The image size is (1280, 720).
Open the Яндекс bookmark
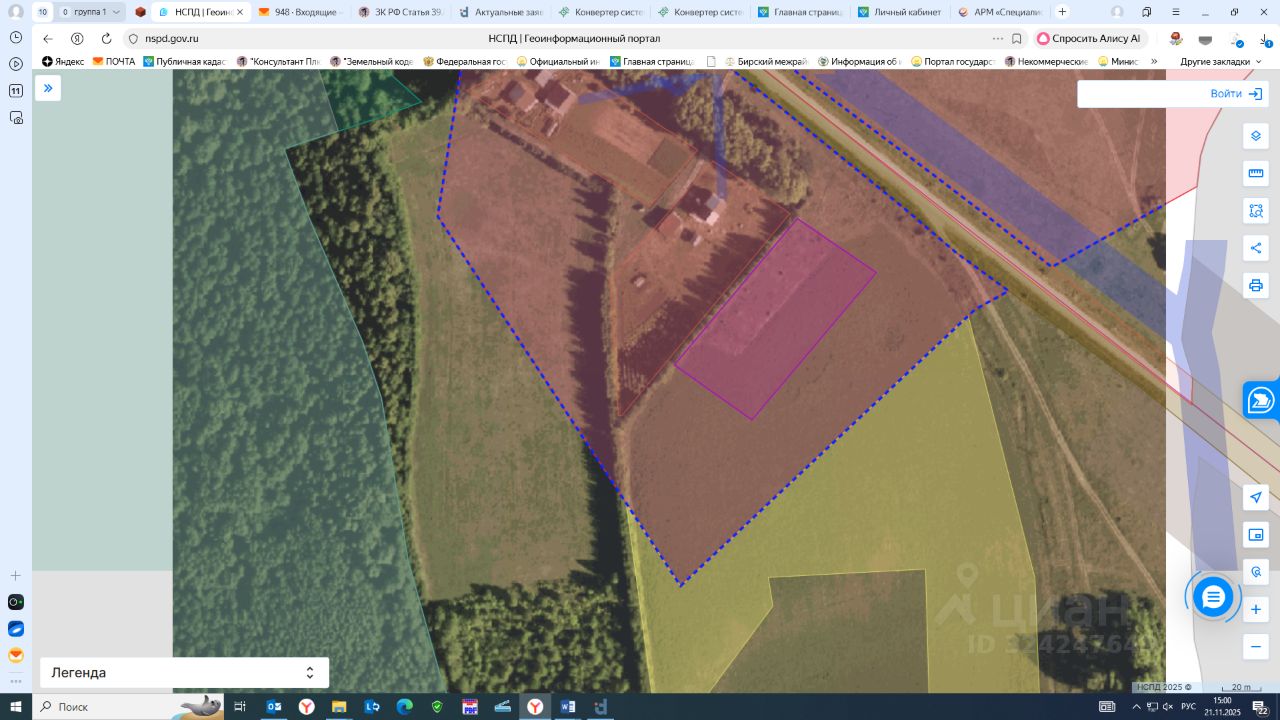[63, 61]
